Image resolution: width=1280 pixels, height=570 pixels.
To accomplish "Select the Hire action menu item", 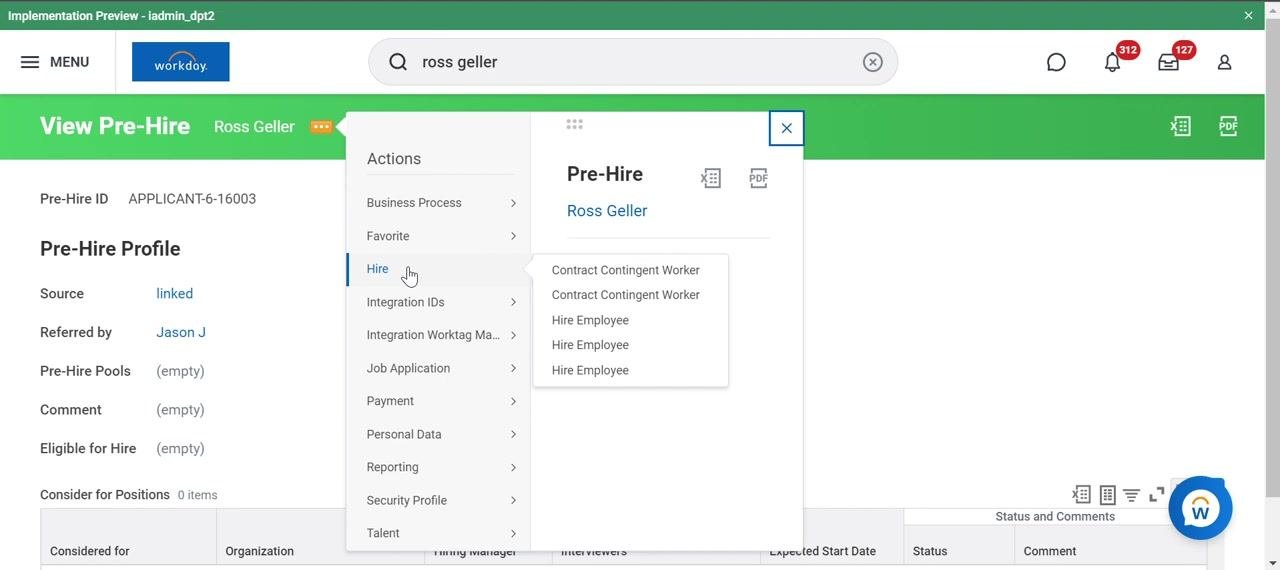I will tap(439, 269).
